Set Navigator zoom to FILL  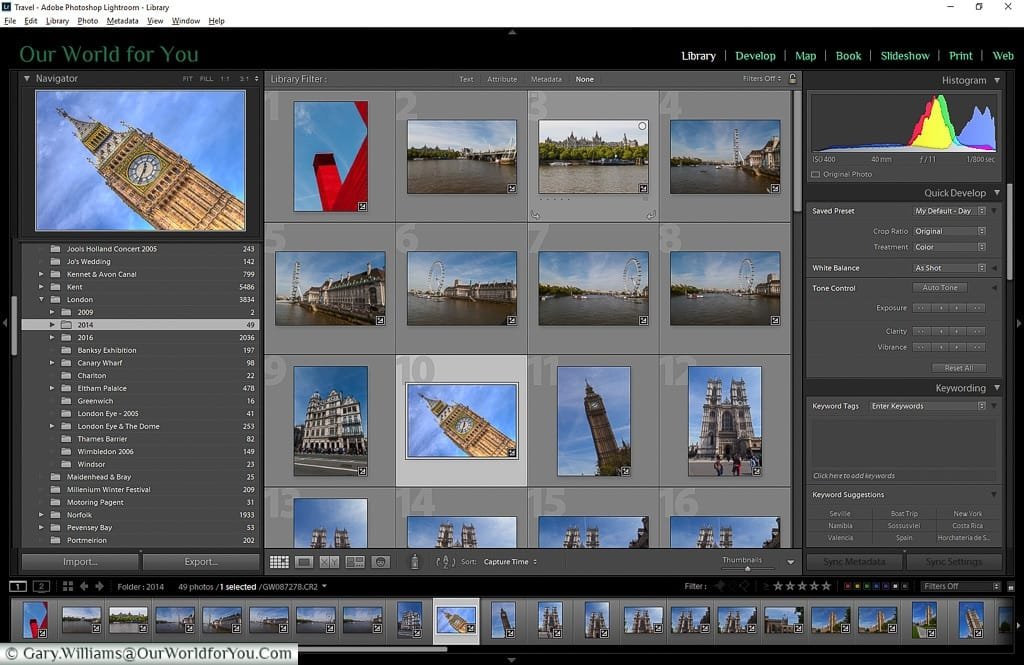[x=206, y=78]
